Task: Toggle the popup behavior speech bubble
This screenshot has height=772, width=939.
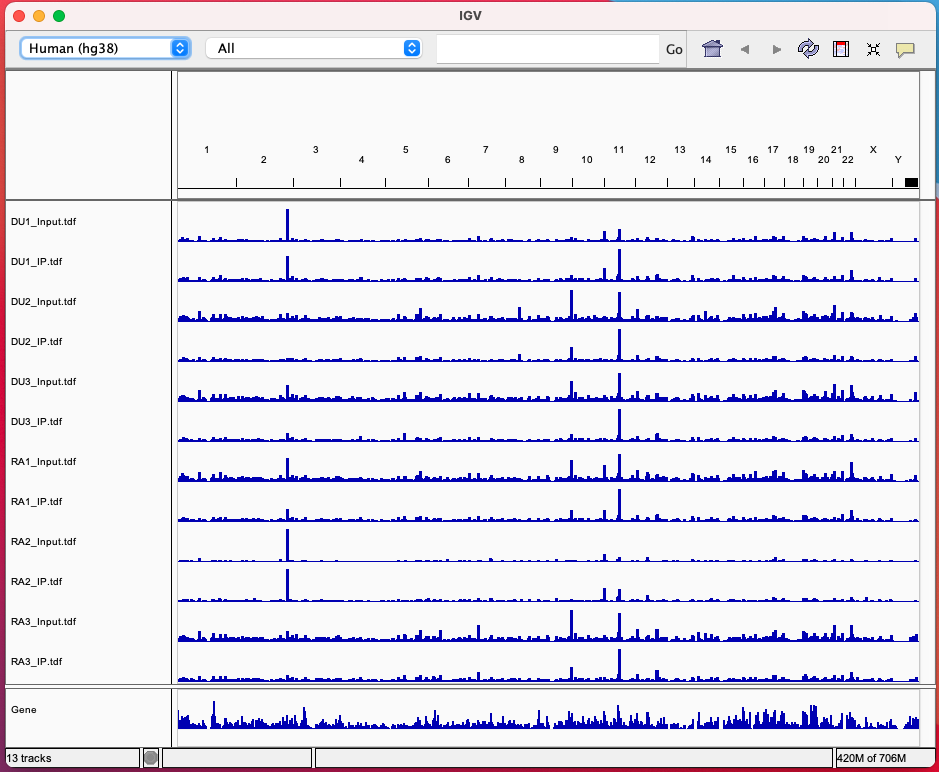Action: coord(905,49)
